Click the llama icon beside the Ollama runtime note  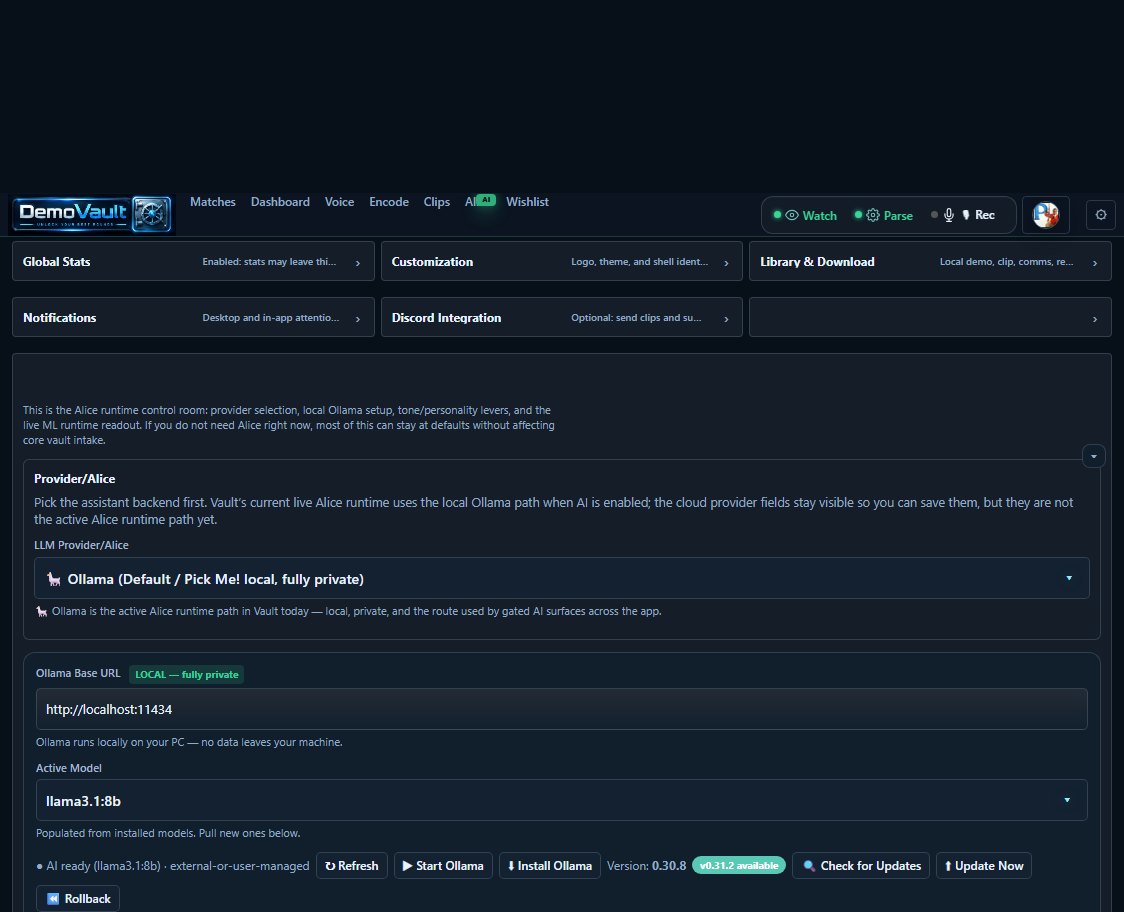pyautogui.click(x=42, y=612)
